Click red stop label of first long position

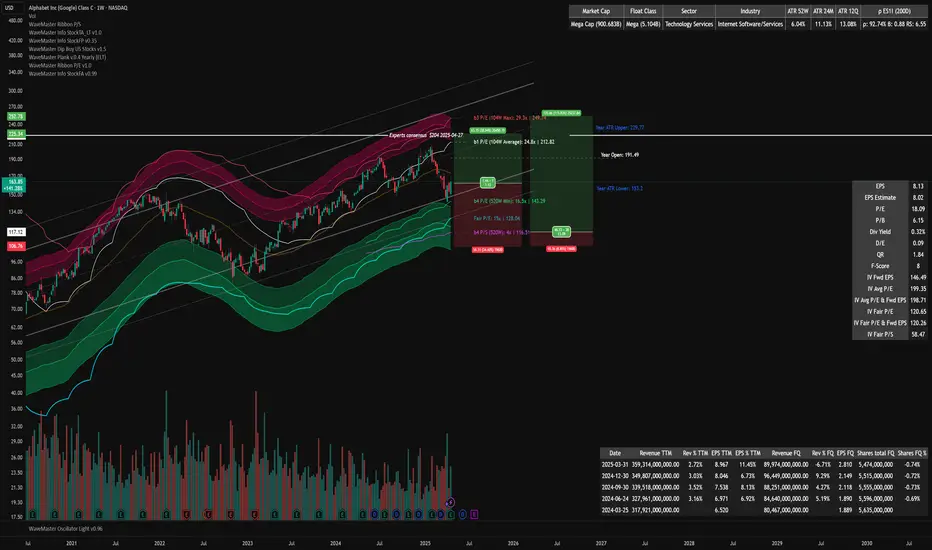[488, 250]
